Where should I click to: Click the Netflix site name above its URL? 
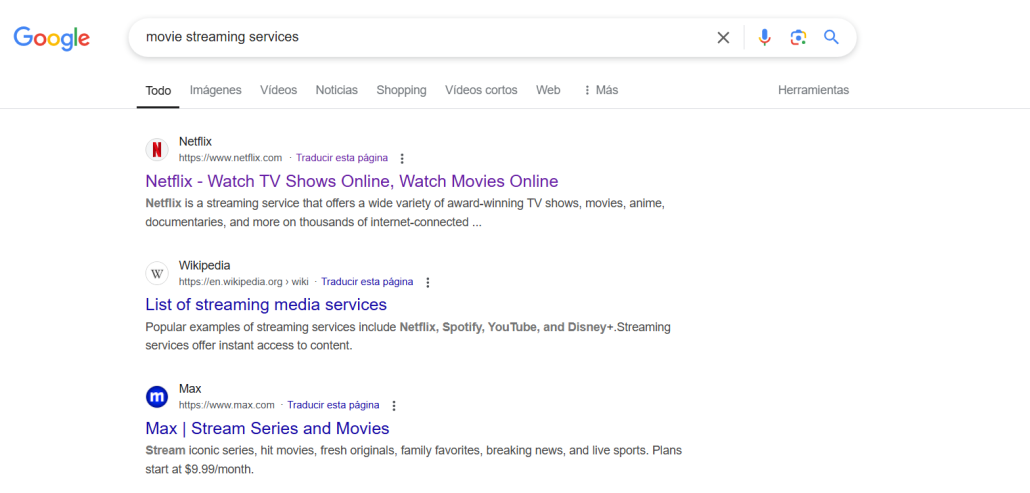coord(195,142)
